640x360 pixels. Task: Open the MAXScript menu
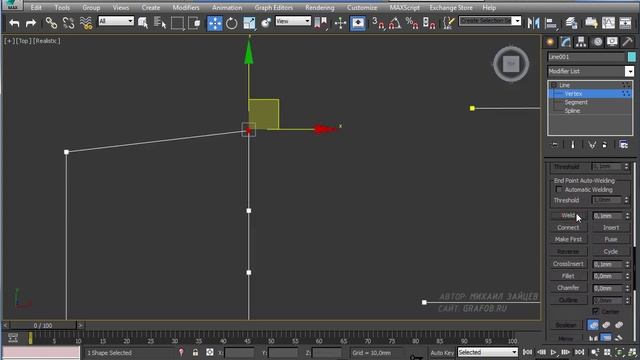(x=404, y=7)
